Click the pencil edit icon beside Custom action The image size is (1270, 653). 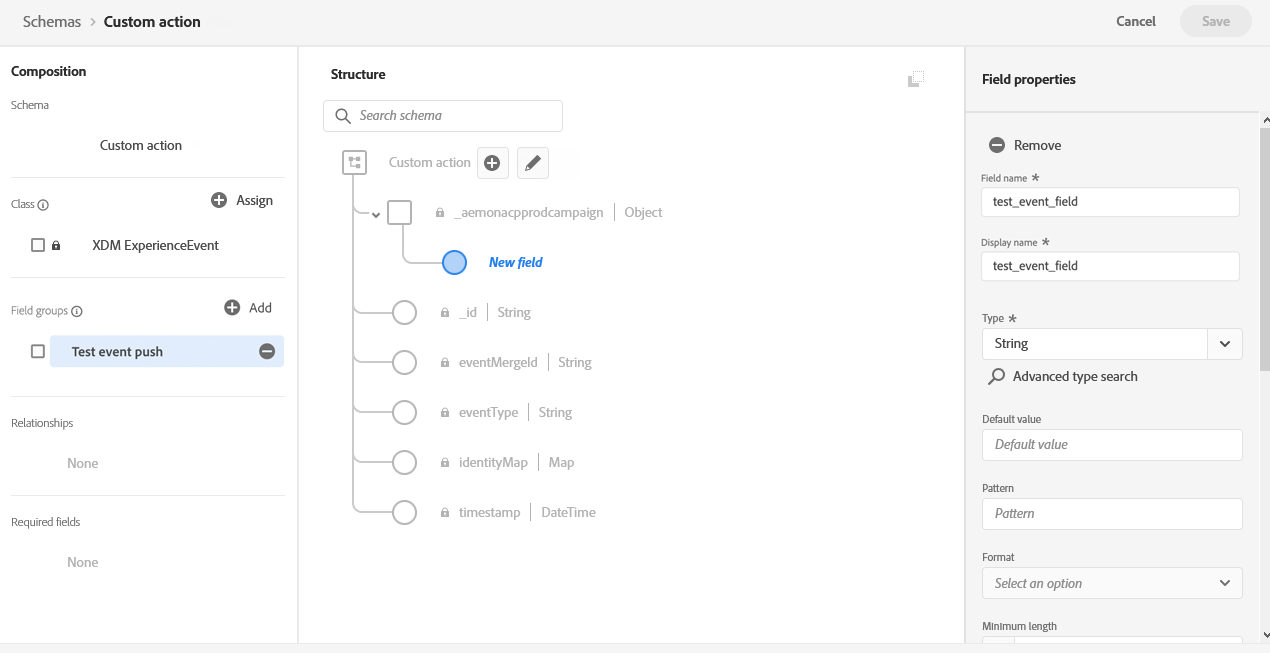[x=533, y=162]
